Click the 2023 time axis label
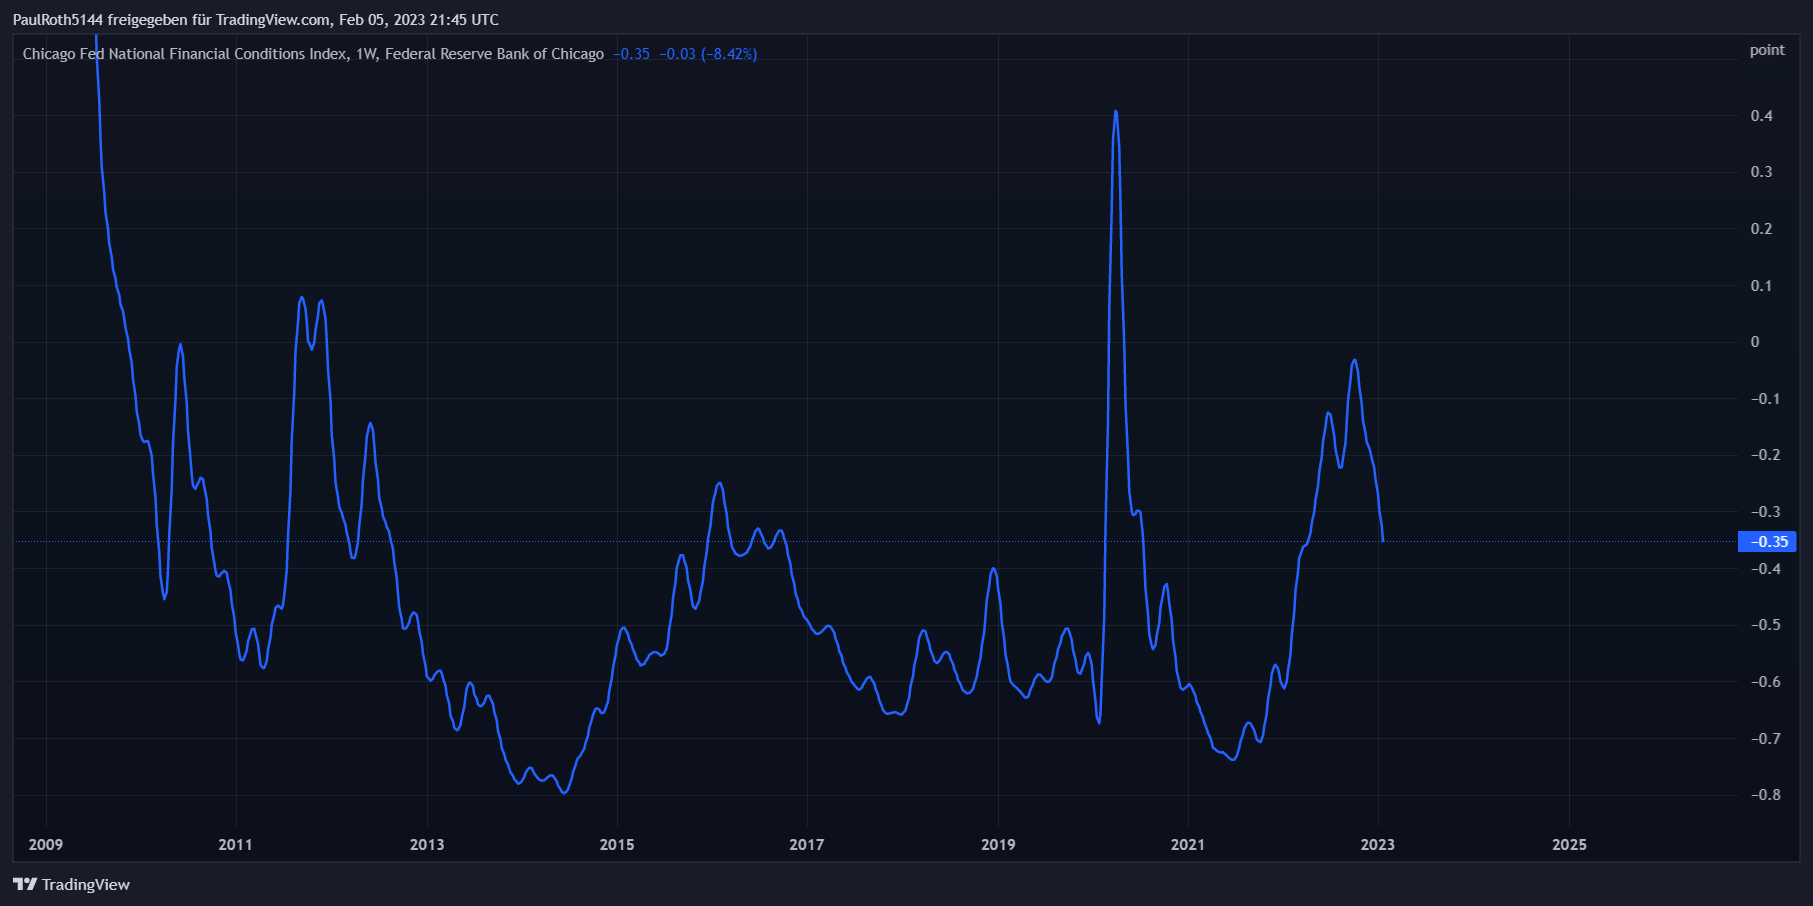1813x906 pixels. pyautogui.click(x=1378, y=845)
